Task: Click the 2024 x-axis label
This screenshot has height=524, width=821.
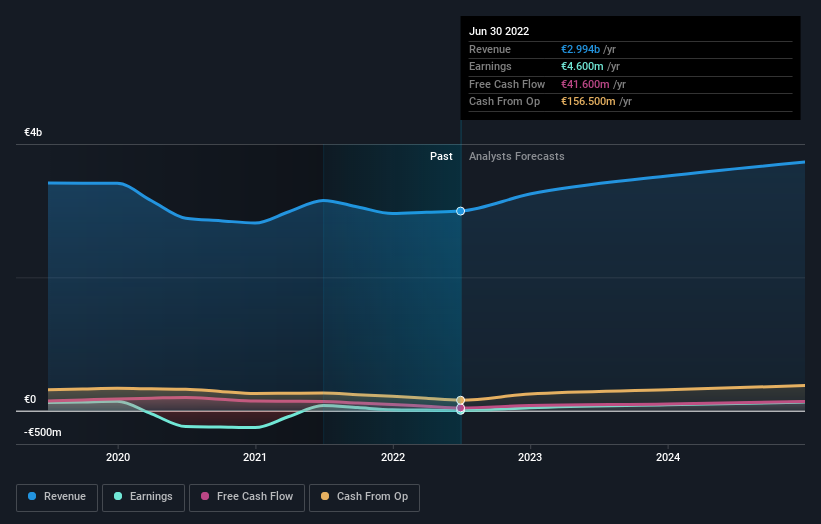Action: click(x=668, y=457)
